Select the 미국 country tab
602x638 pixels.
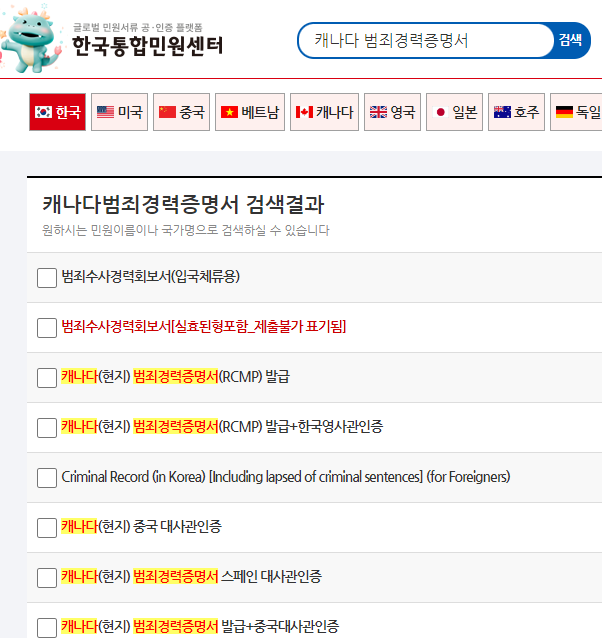pos(120,112)
